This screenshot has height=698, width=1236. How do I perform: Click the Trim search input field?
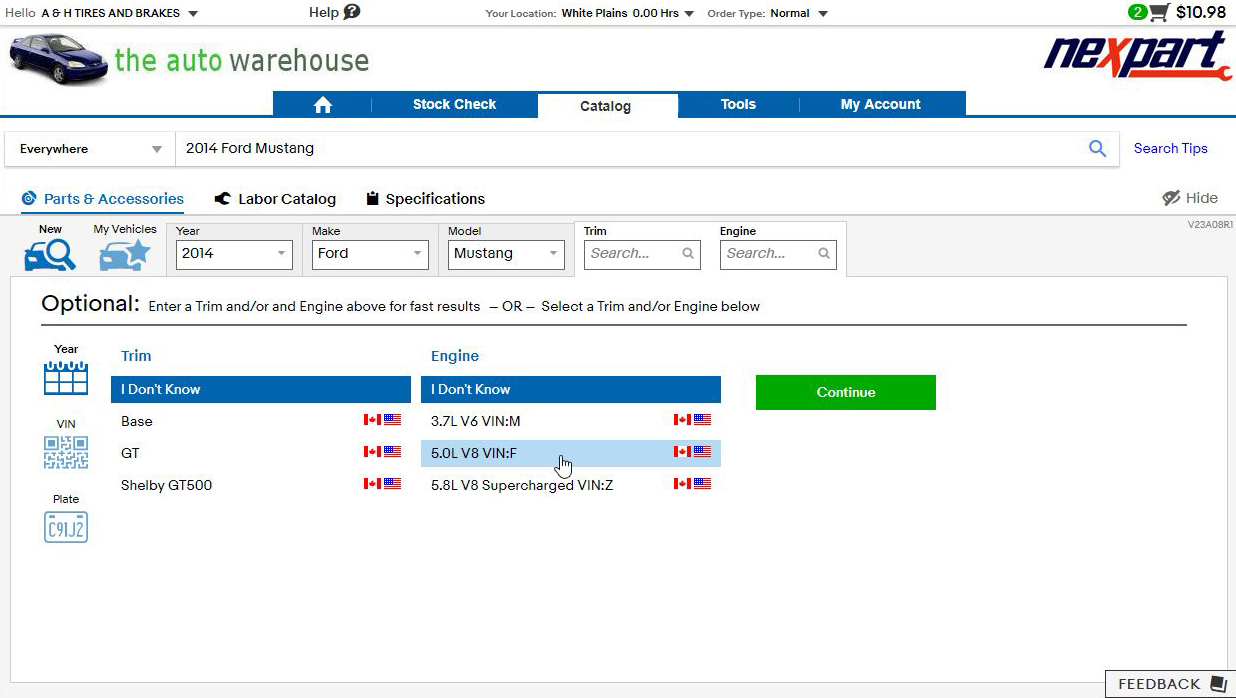[641, 254]
